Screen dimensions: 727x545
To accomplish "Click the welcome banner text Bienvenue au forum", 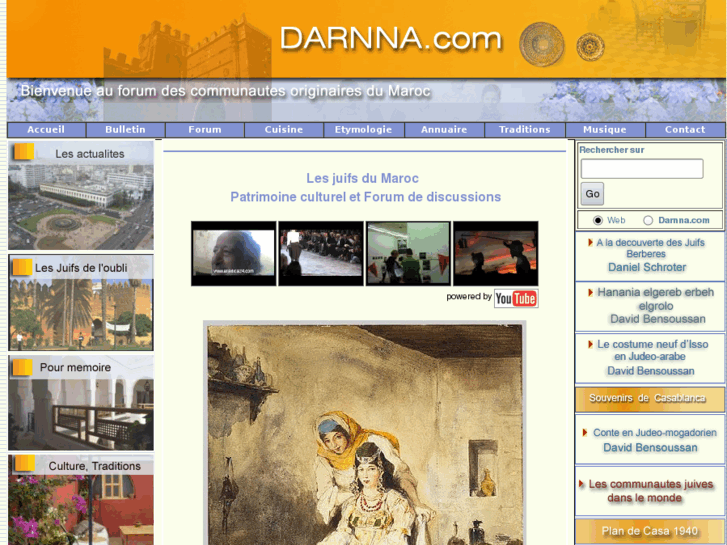I will click(226, 91).
